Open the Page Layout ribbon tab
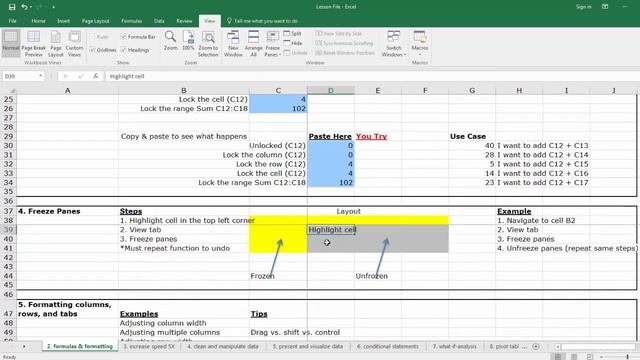This screenshot has height=360, width=640. (96, 21)
